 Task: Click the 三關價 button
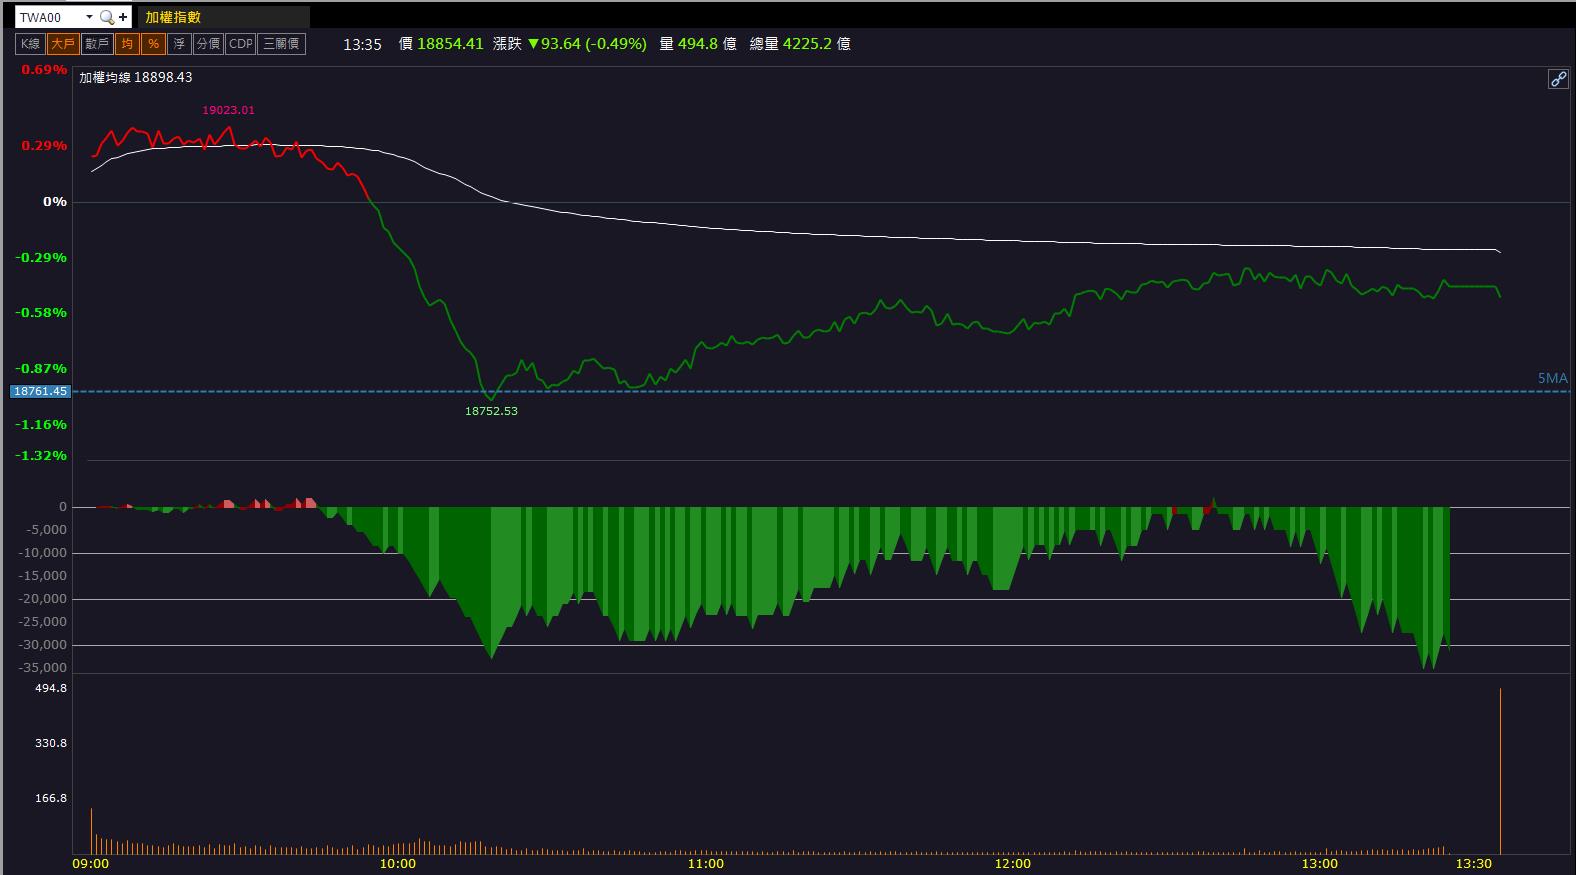(281, 44)
